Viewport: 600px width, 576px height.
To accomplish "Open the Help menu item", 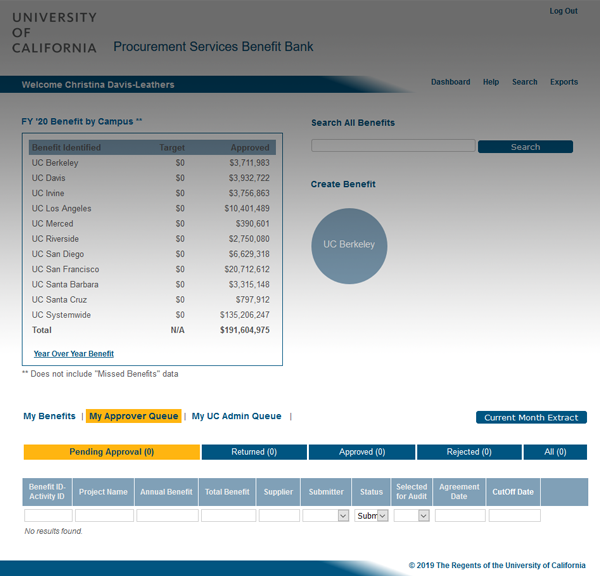I will pos(491,82).
